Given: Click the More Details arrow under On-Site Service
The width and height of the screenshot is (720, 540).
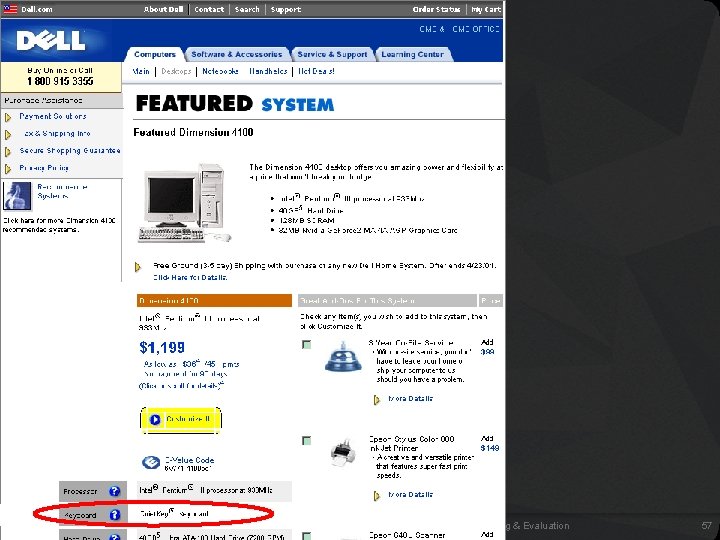Looking at the screenshot, I should point(377,399).
